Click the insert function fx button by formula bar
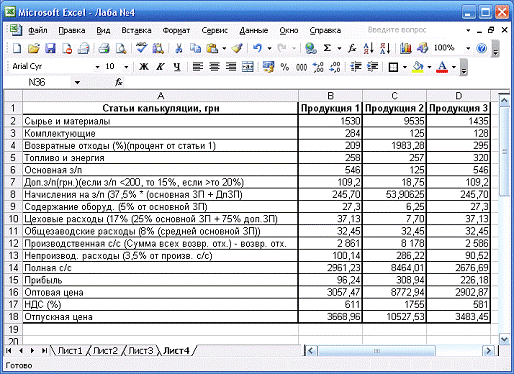 (119, 82)
